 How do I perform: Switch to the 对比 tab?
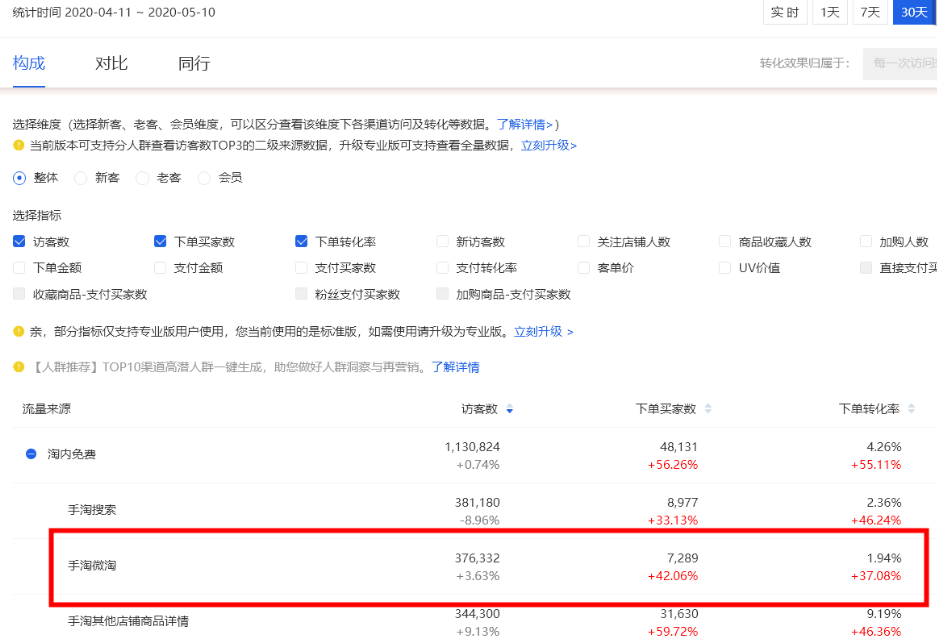point(111,63)
